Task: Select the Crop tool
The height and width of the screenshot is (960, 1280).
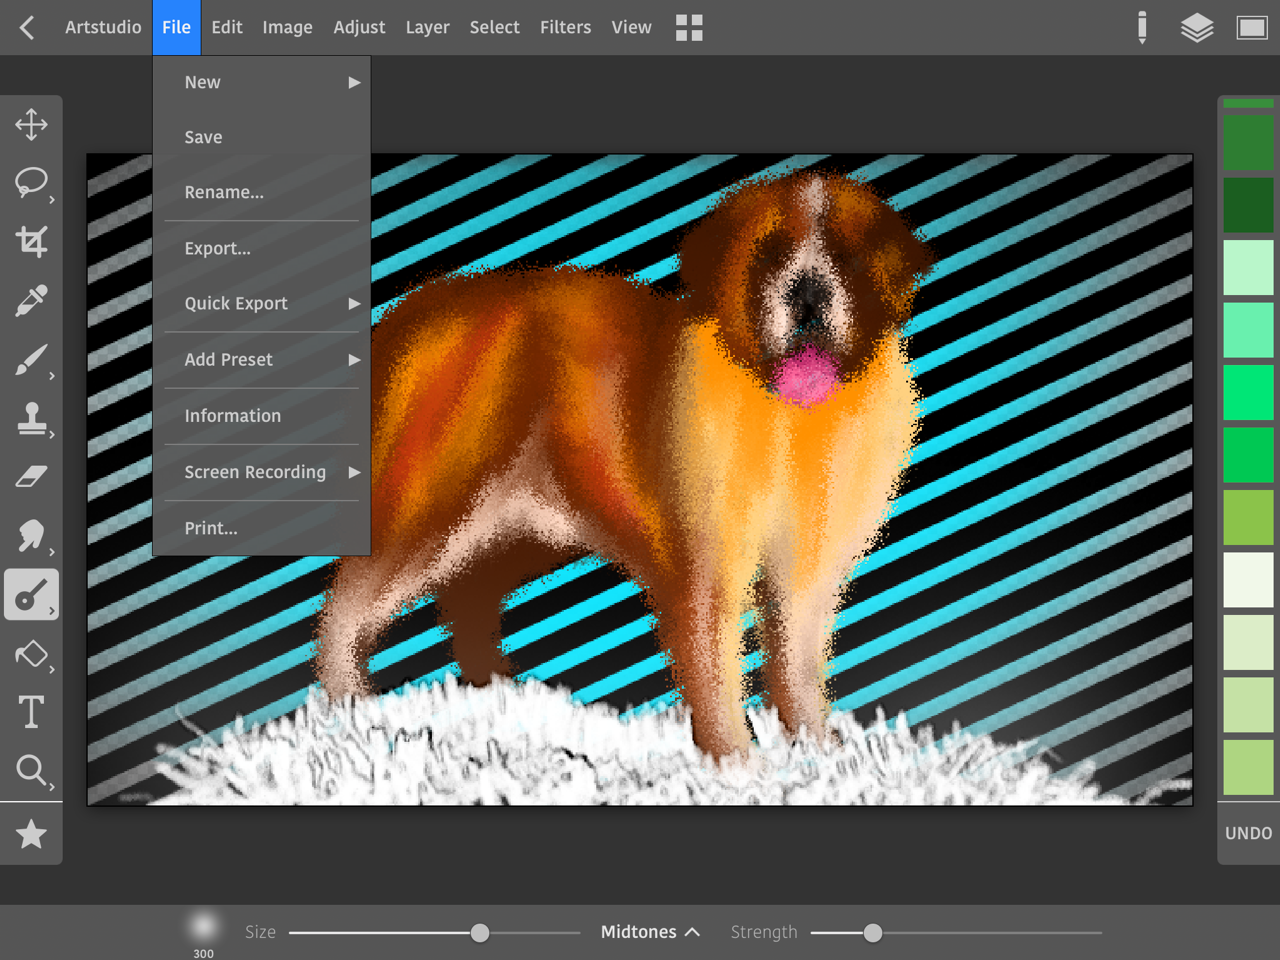Action: [x=31, y=241]
